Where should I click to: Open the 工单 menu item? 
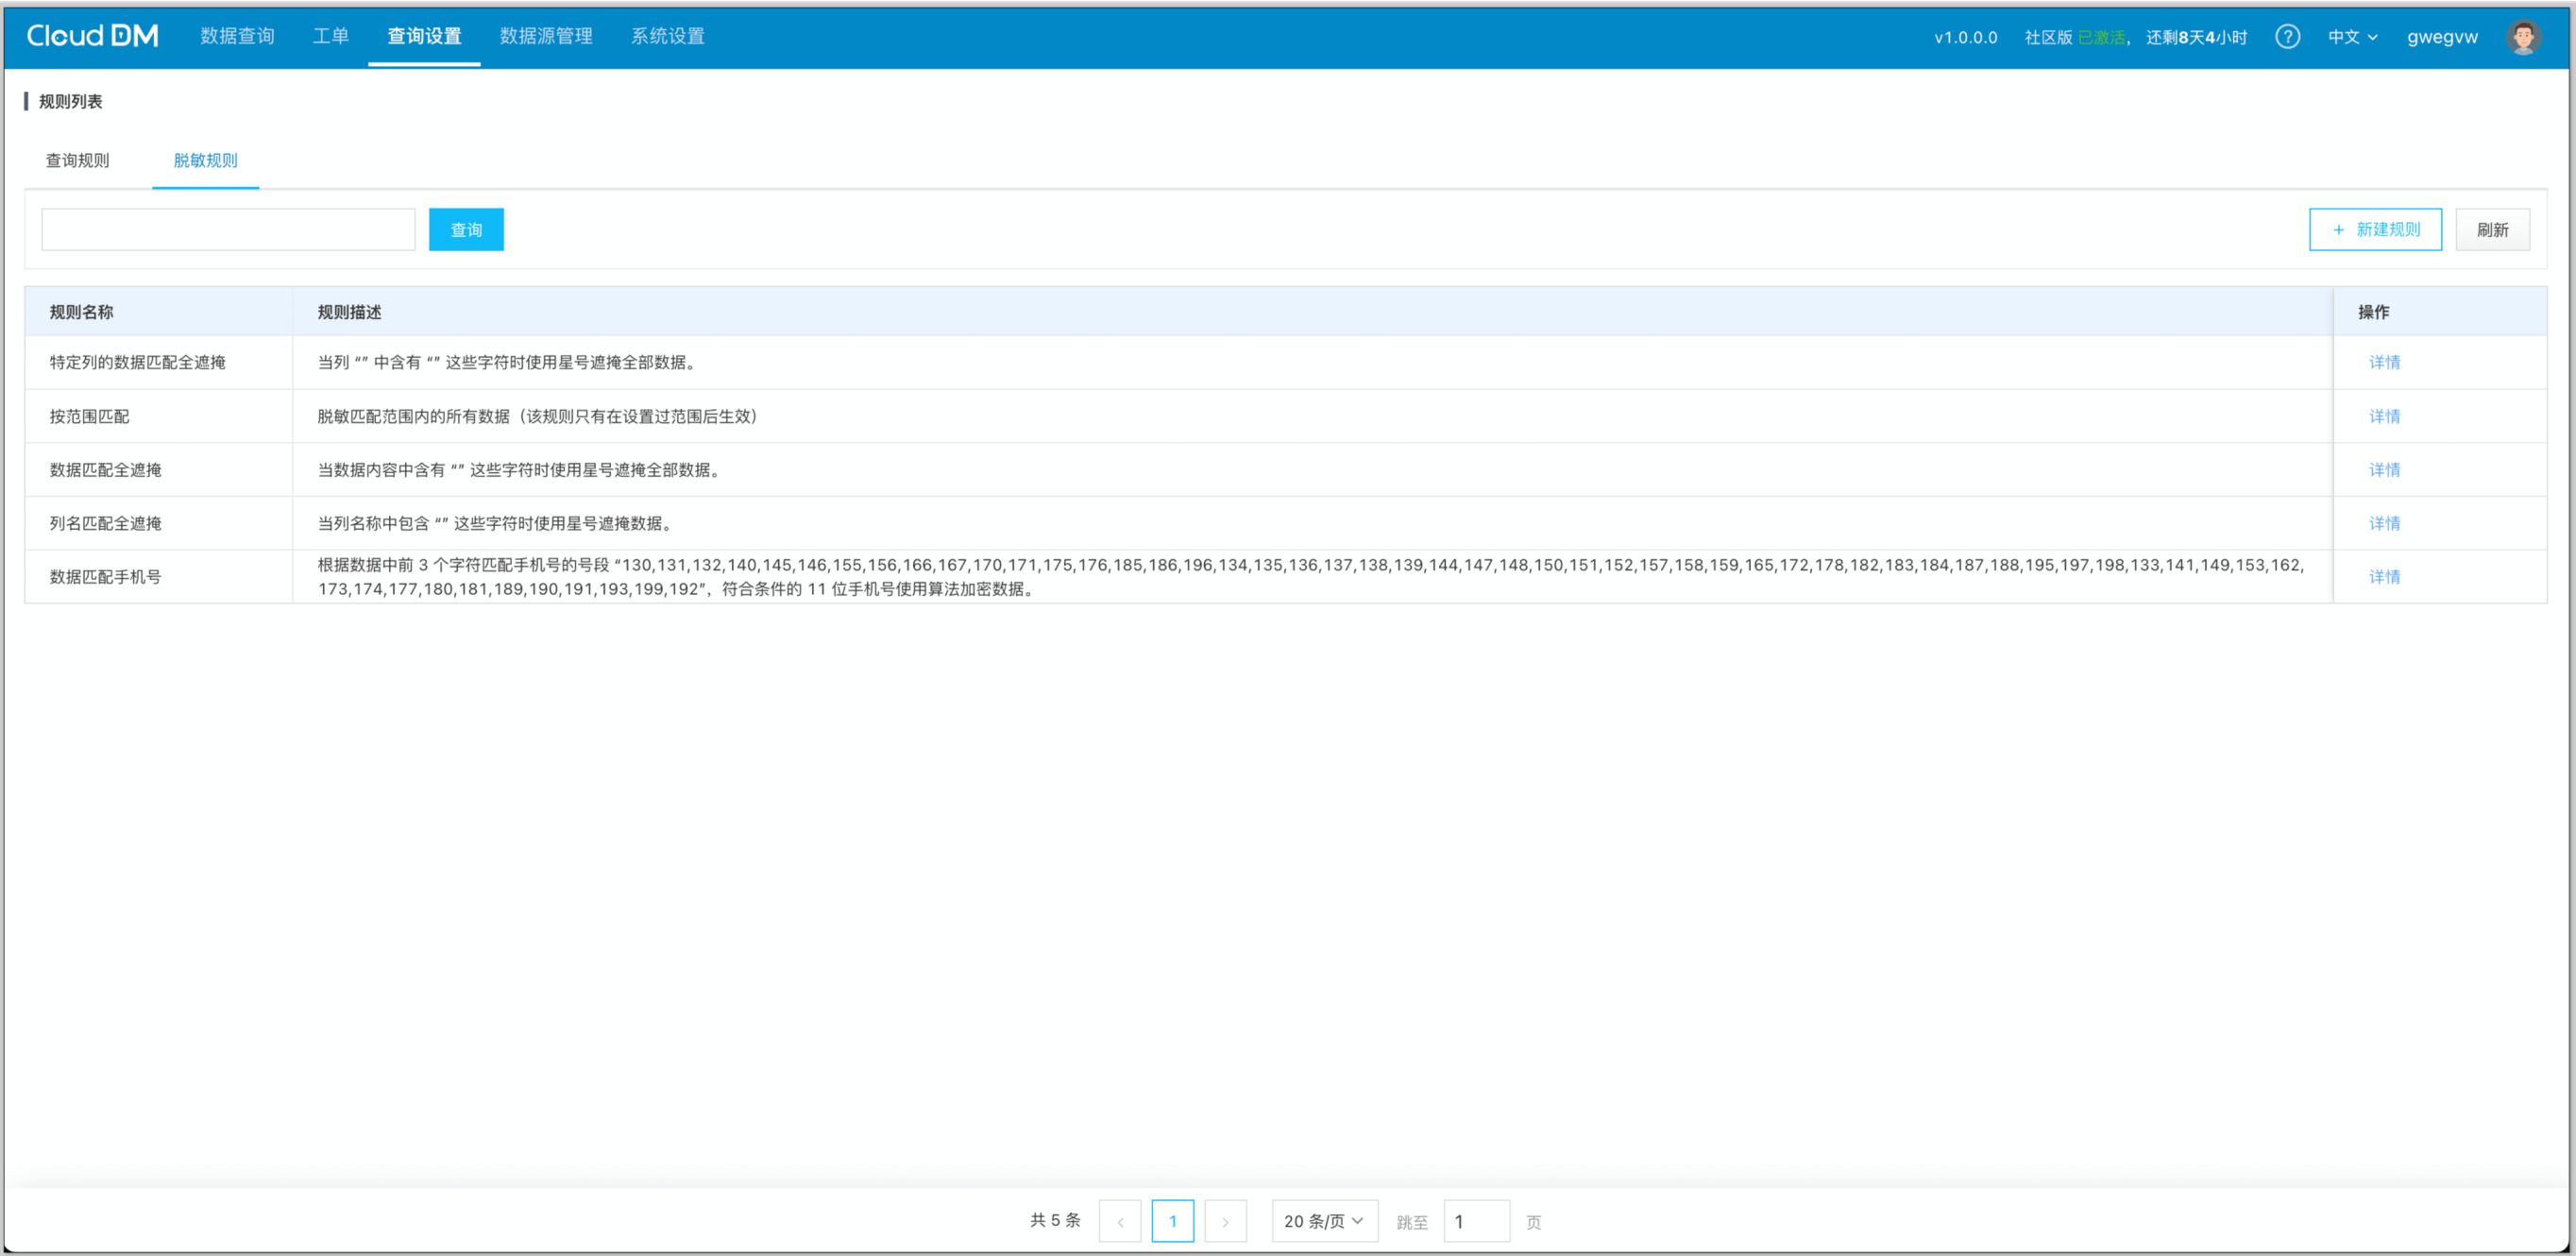(x=330, y=36)
